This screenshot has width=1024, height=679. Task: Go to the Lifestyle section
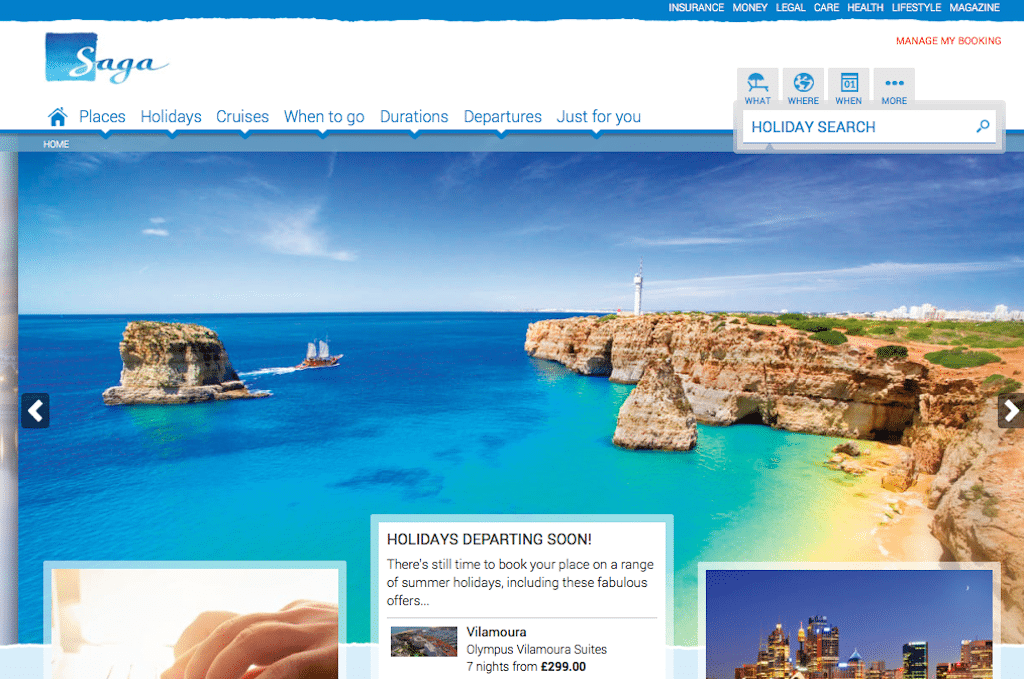coord(916,8)
